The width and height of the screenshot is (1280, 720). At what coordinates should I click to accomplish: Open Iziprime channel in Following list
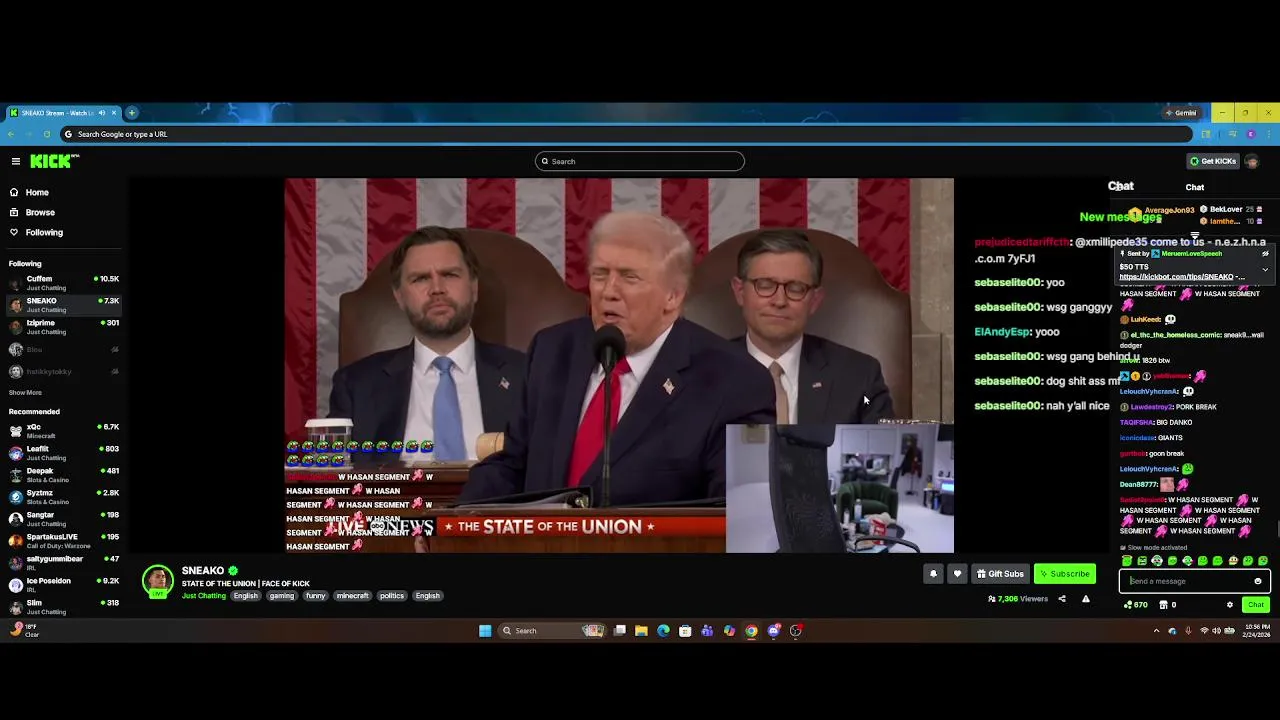(64, 326)
